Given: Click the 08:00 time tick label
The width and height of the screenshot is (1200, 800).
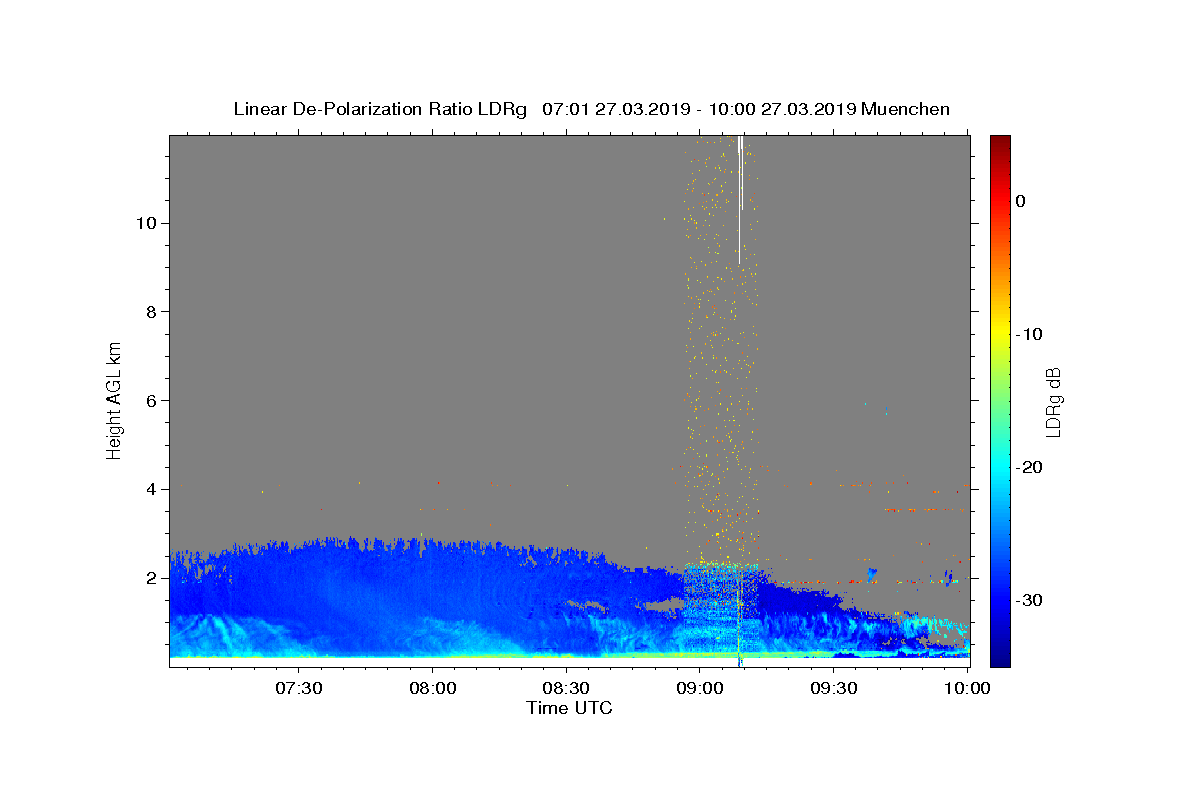Looking at the screenshot, I should [433, 688].
